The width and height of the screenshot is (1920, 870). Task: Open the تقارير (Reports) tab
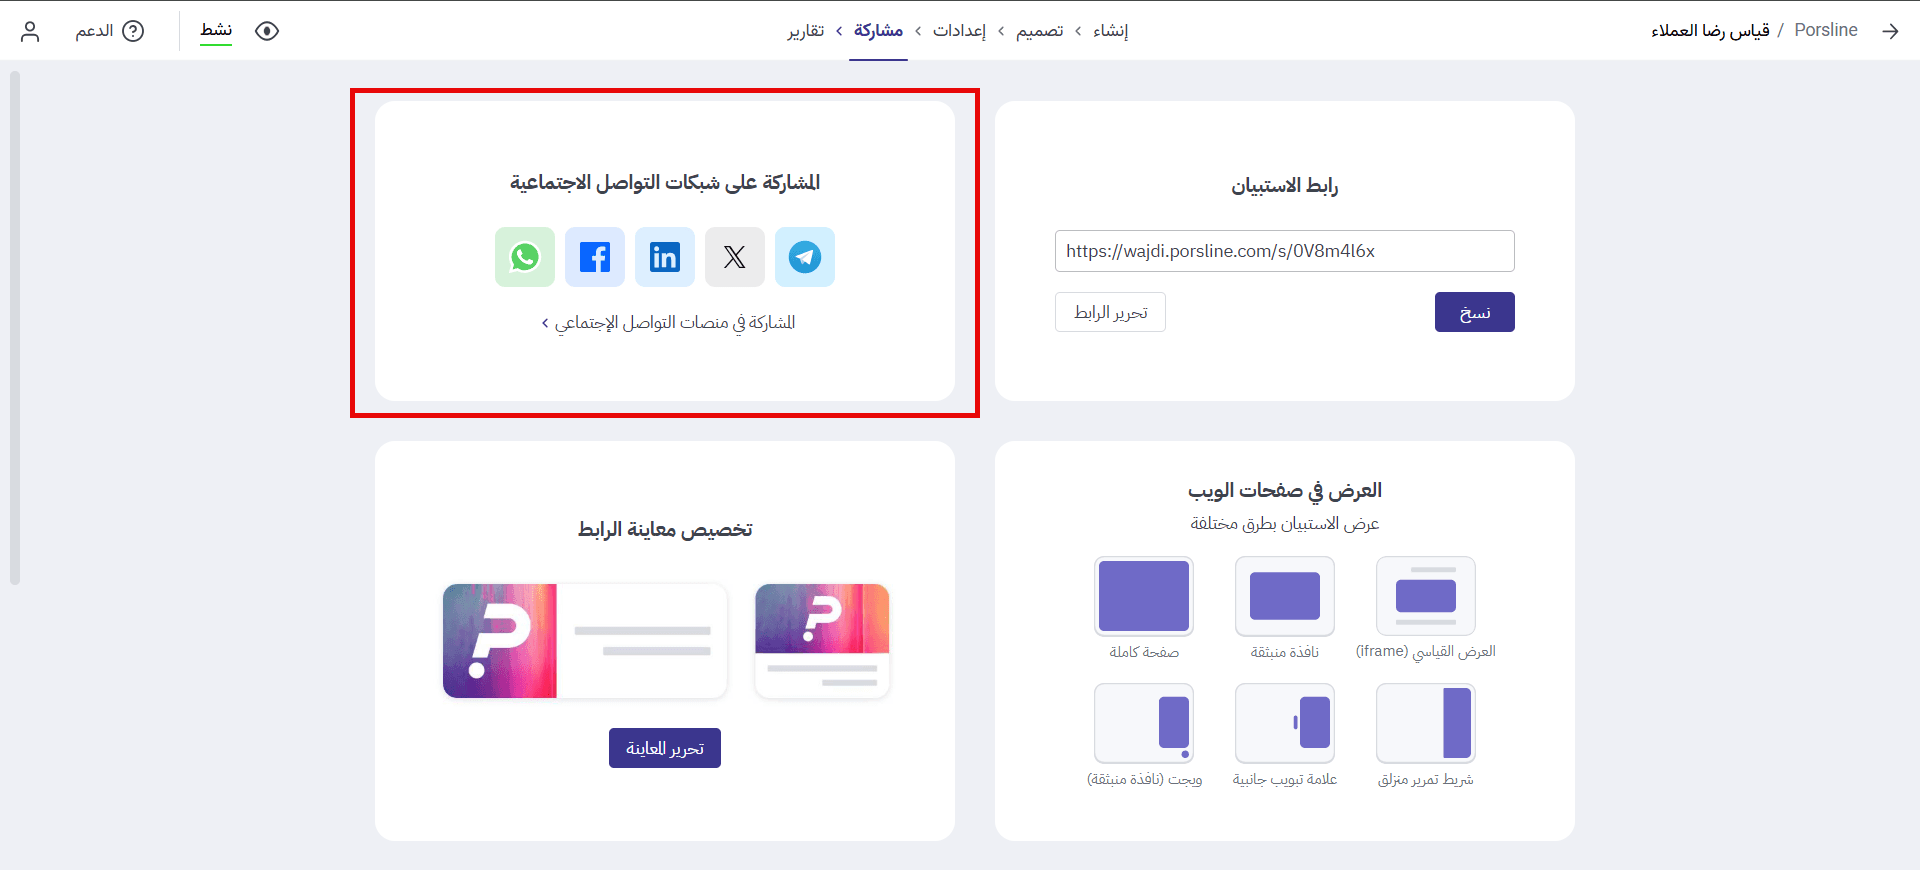(806, 31)
